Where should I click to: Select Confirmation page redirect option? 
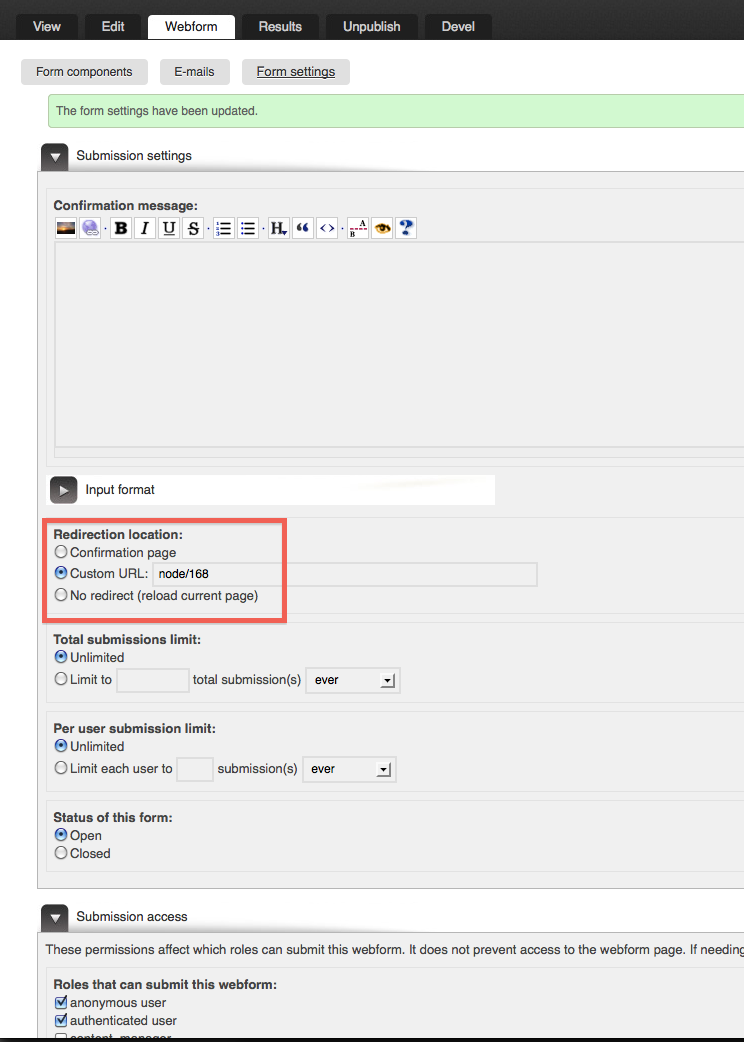tap(61, 552)
